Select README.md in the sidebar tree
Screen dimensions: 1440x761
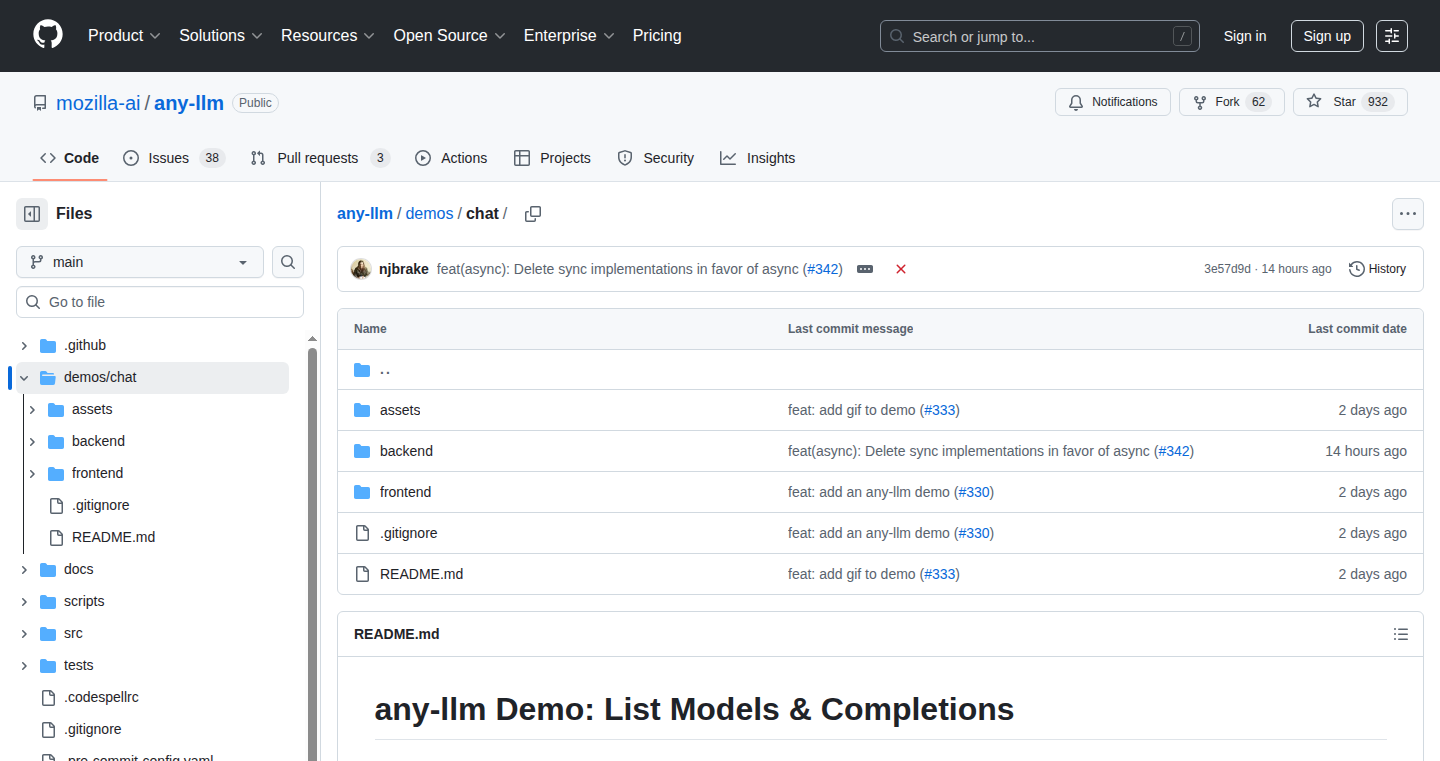pos(113,537)
